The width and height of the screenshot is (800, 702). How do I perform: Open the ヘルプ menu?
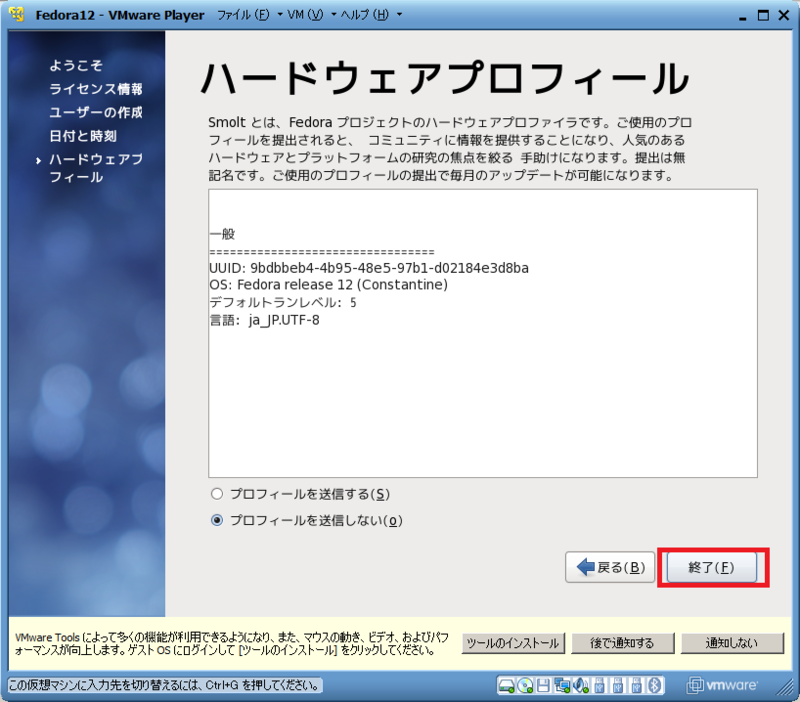pos(365,15)
